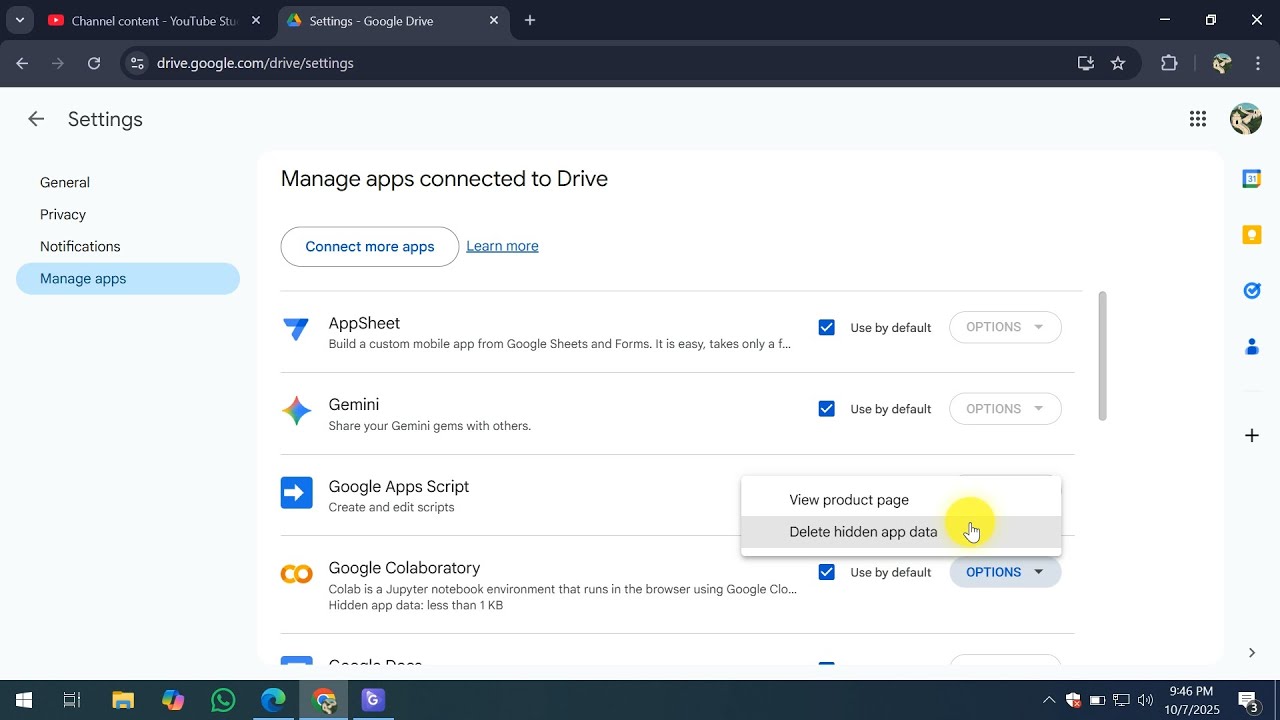Image resolution: width=1280 pixels, height=720 pixels.
Task: Open the AppSheet OPTIONS dropdown
Action: coord(1005,327)
